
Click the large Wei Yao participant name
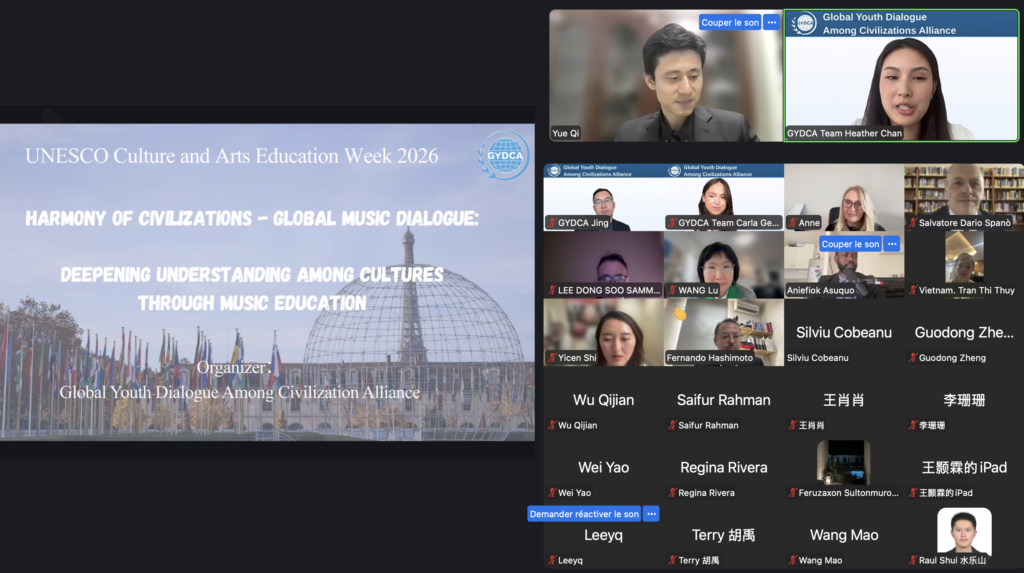[603, 467]
